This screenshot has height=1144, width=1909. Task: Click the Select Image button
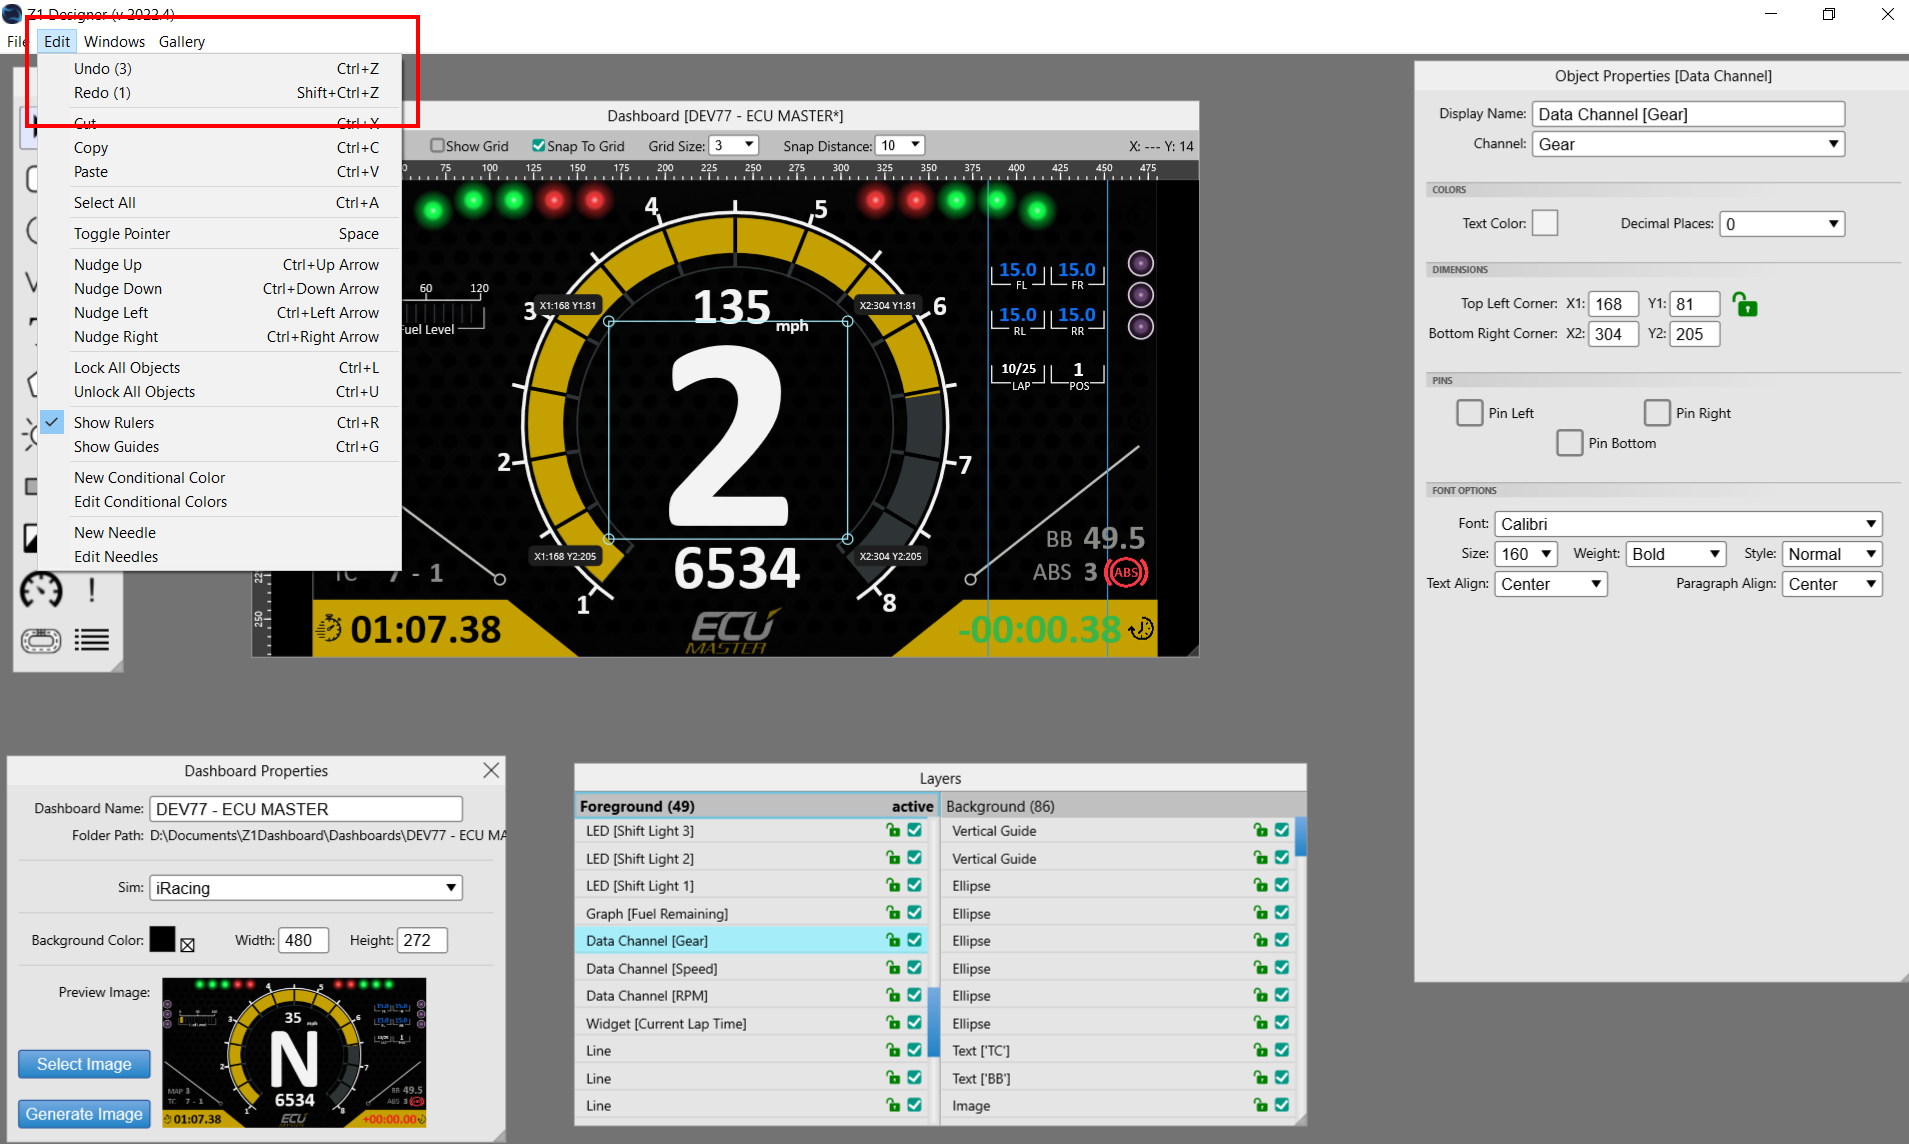click(84, 1064)
